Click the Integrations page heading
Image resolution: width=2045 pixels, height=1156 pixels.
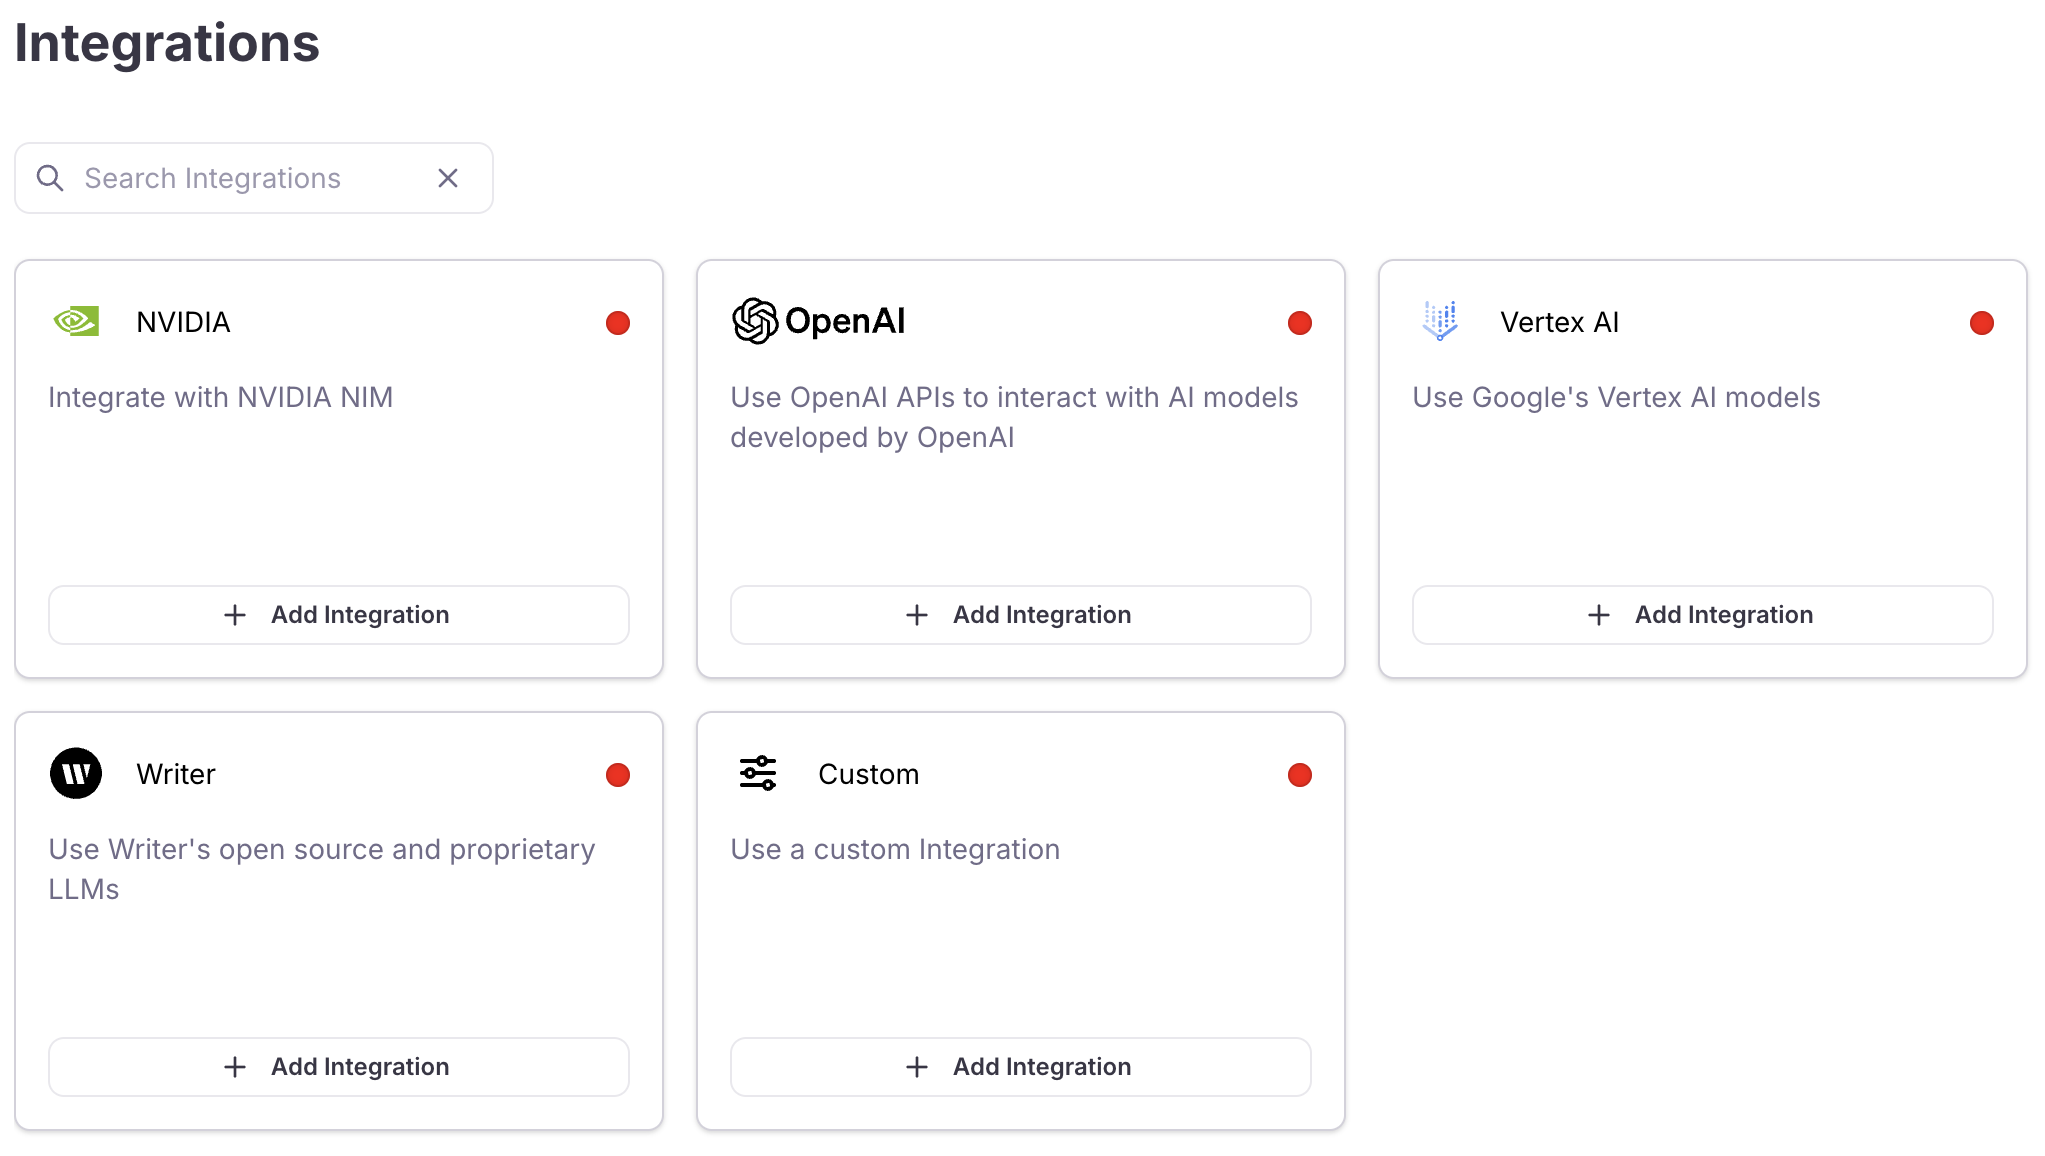click(x=167, y=43)
